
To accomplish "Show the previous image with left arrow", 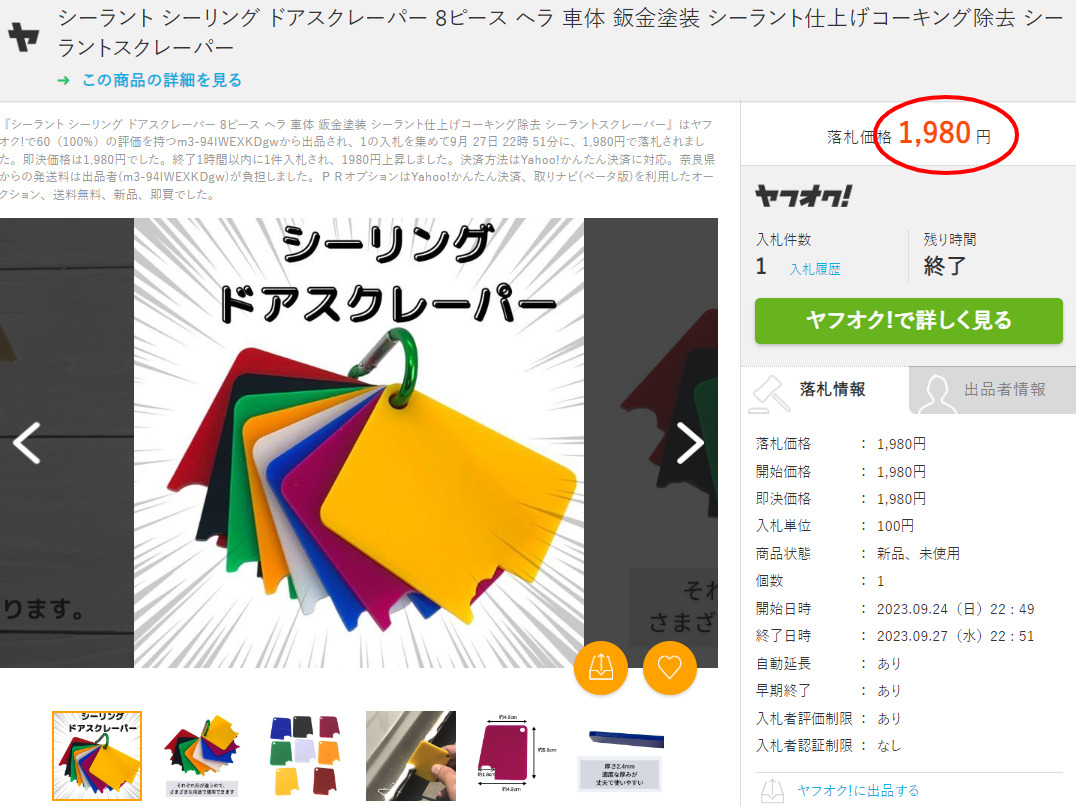I will [27, 443].
